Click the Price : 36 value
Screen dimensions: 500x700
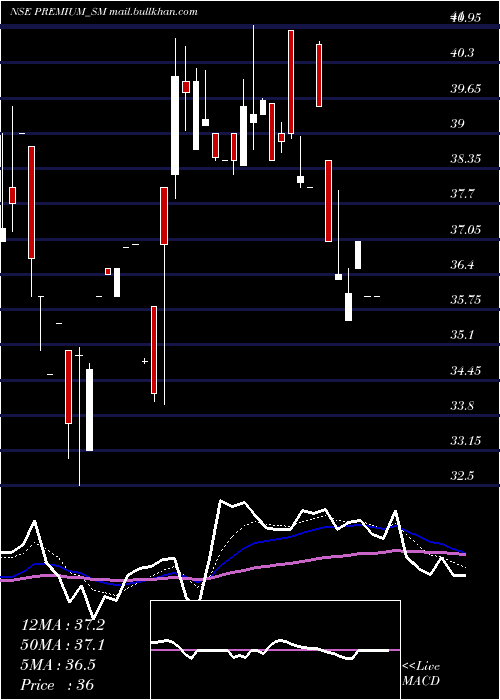coord(58,685)
